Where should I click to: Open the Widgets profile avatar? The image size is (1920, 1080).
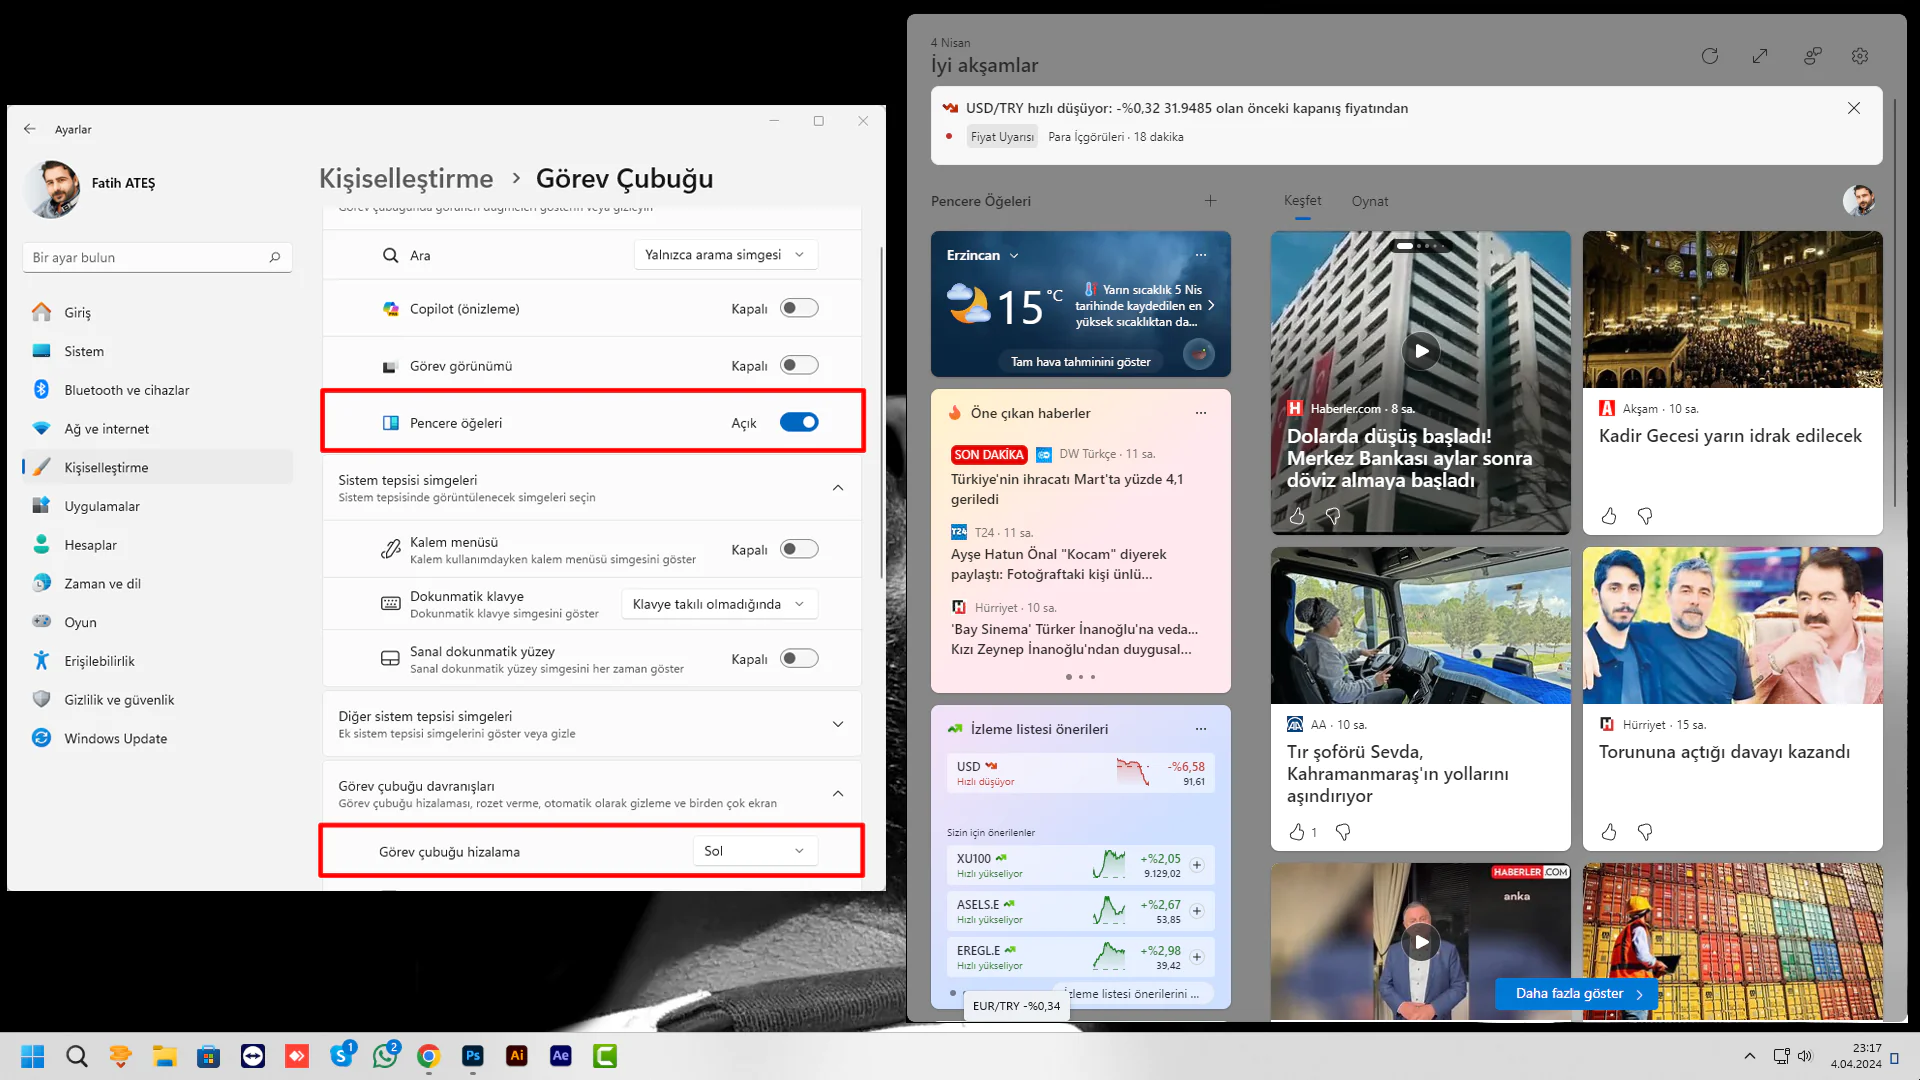pos(1858,200)
